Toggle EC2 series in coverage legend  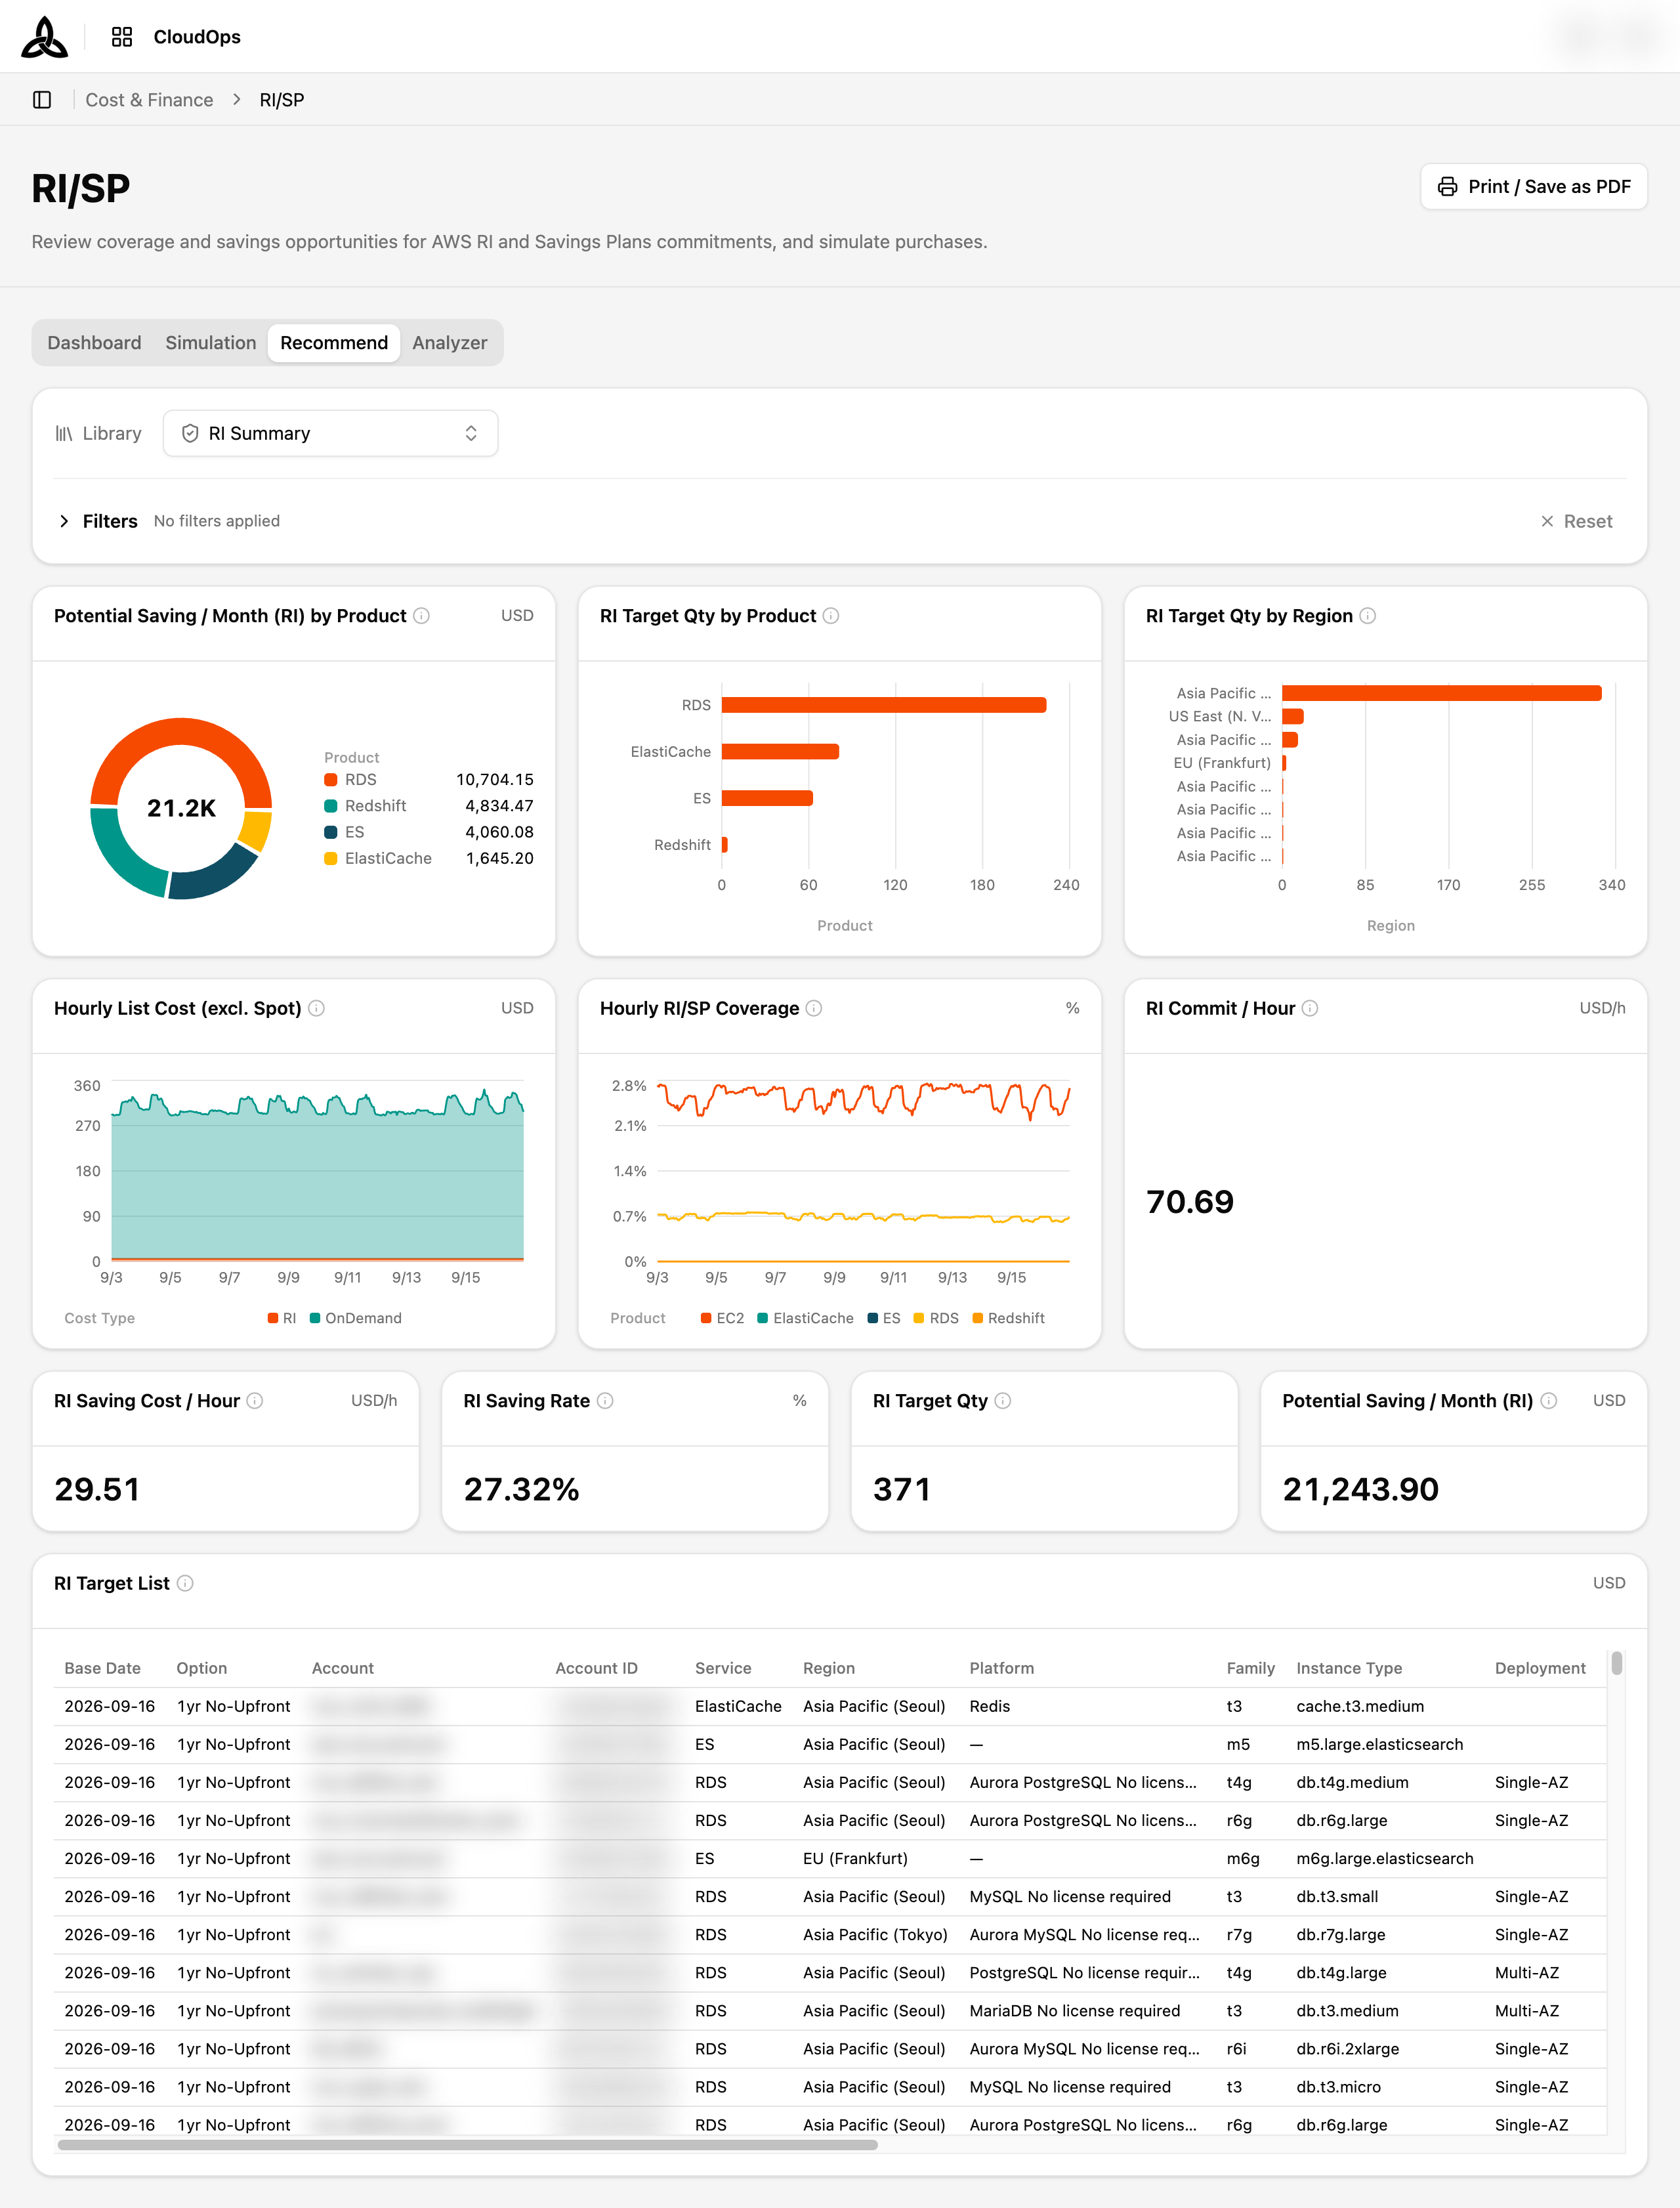[723, 1318]
